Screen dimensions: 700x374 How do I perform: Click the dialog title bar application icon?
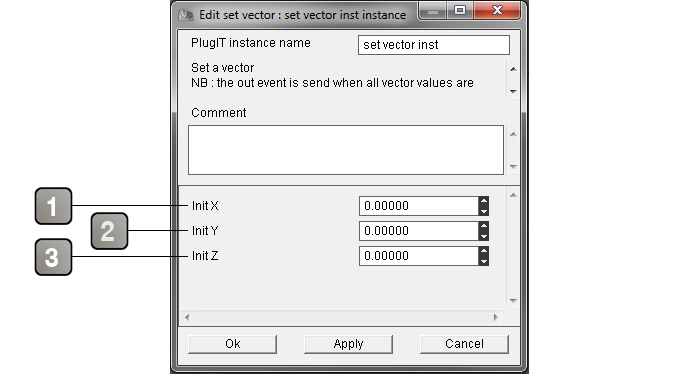pyautogui.click(x=186, y=15)
